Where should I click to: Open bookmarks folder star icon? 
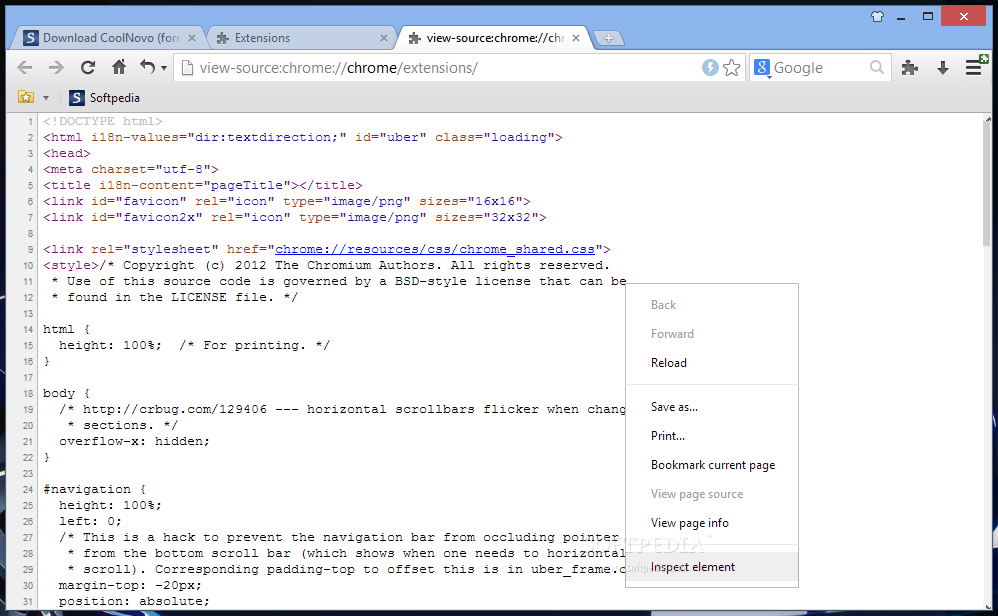pos(26,97)
